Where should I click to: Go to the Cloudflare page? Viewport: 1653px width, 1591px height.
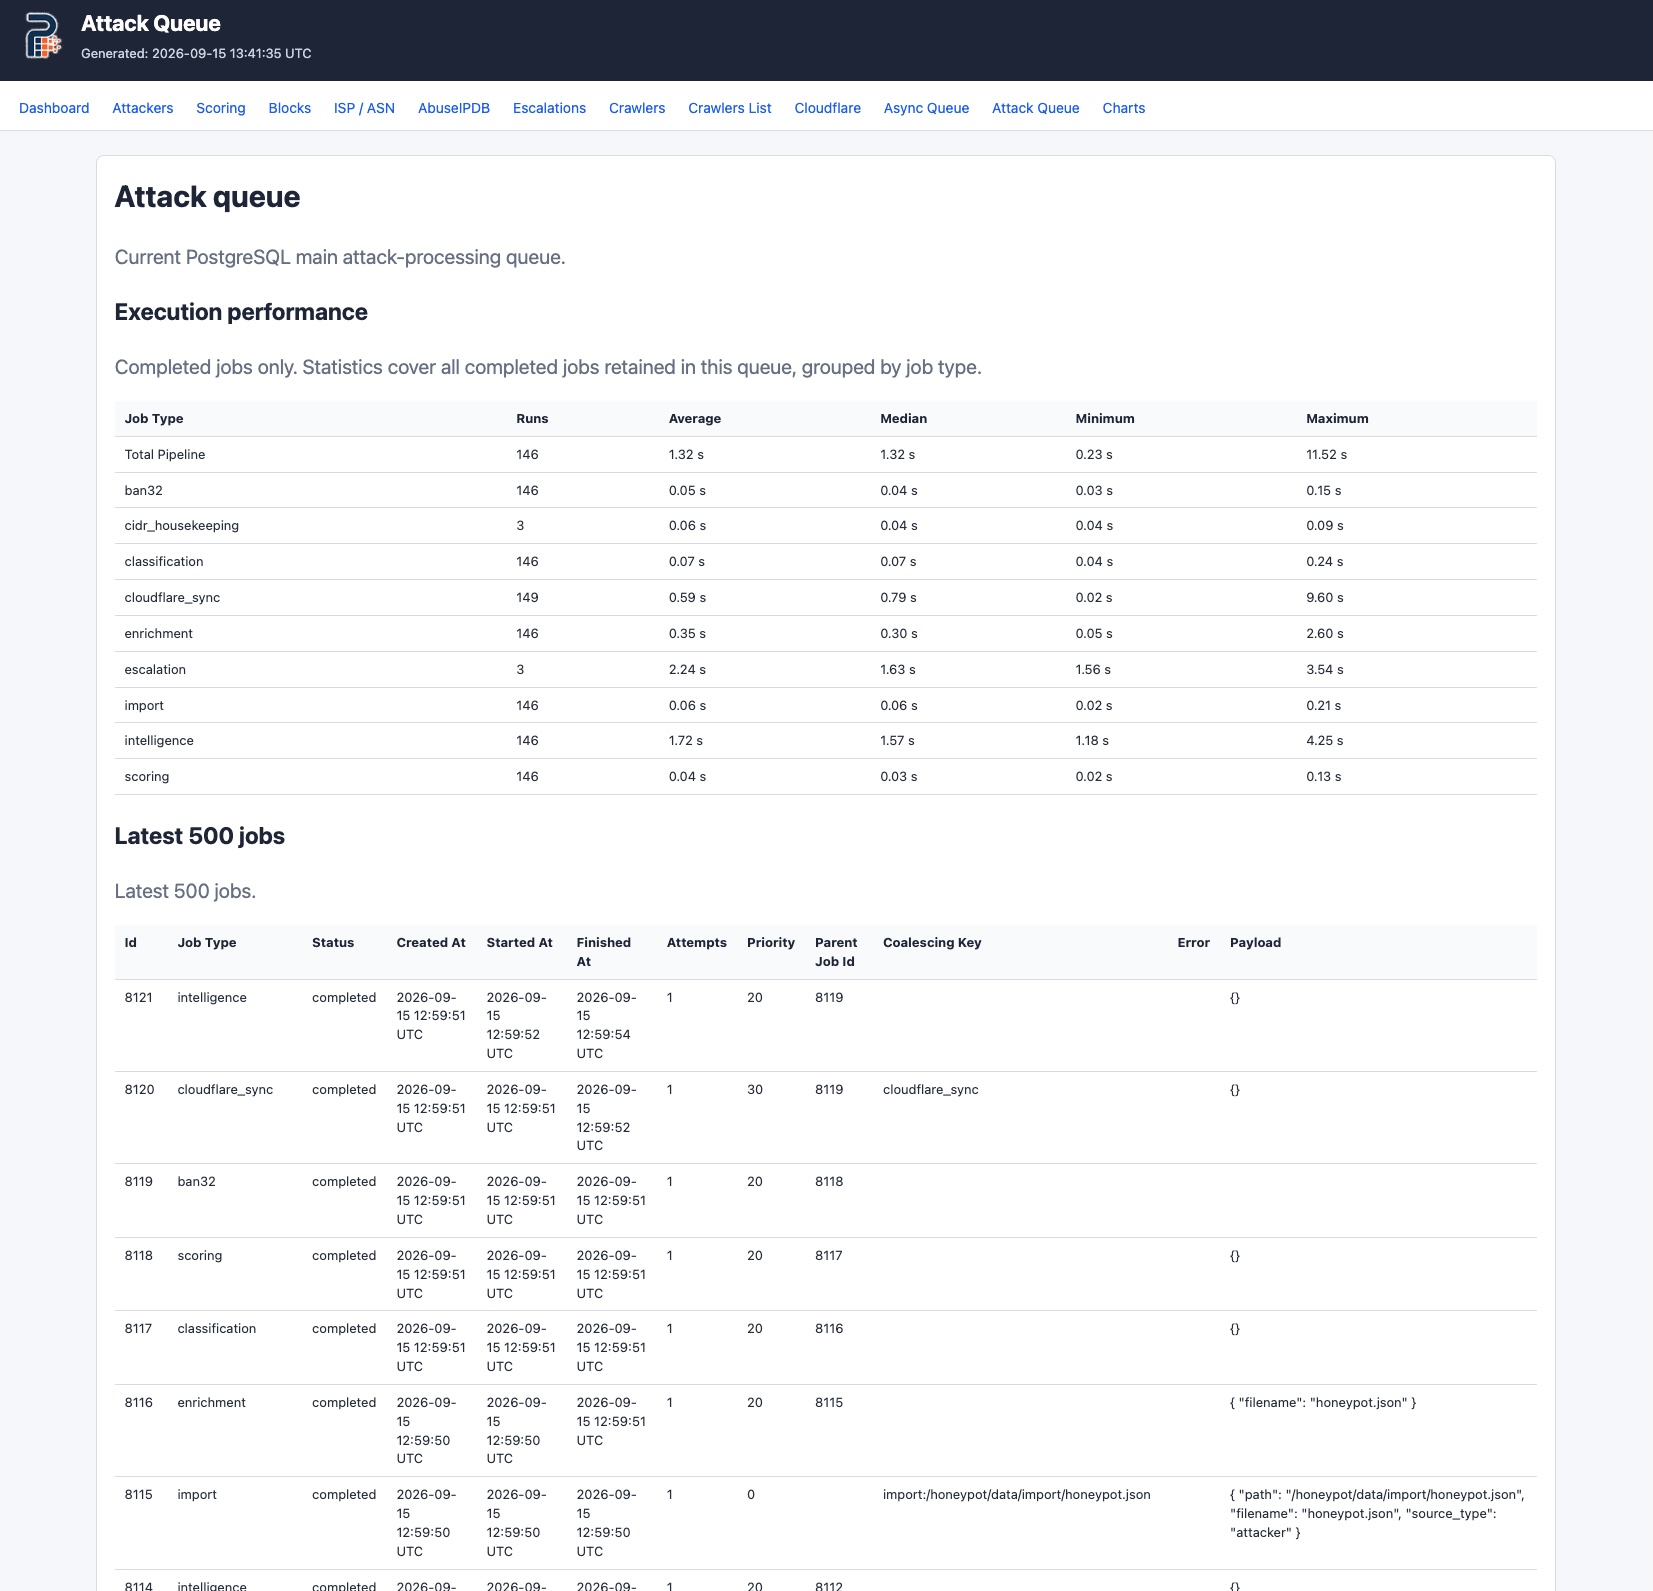coord(827,108)
